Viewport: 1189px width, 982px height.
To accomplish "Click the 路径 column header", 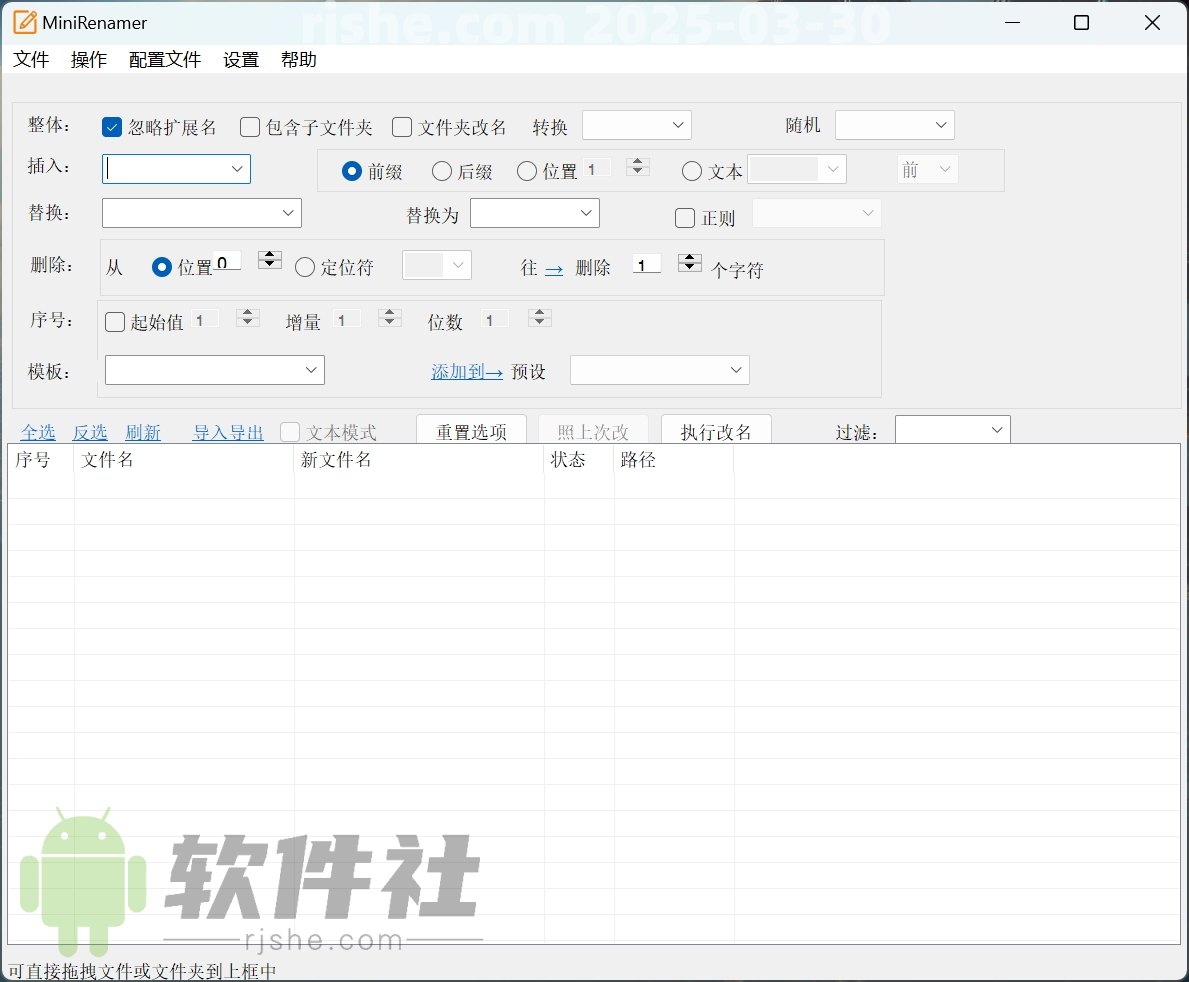I will (x=673, y=460).
